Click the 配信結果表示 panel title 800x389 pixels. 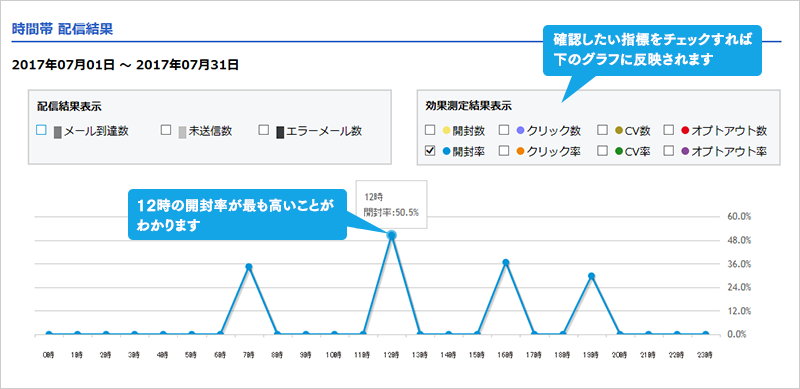coord(68,106)
